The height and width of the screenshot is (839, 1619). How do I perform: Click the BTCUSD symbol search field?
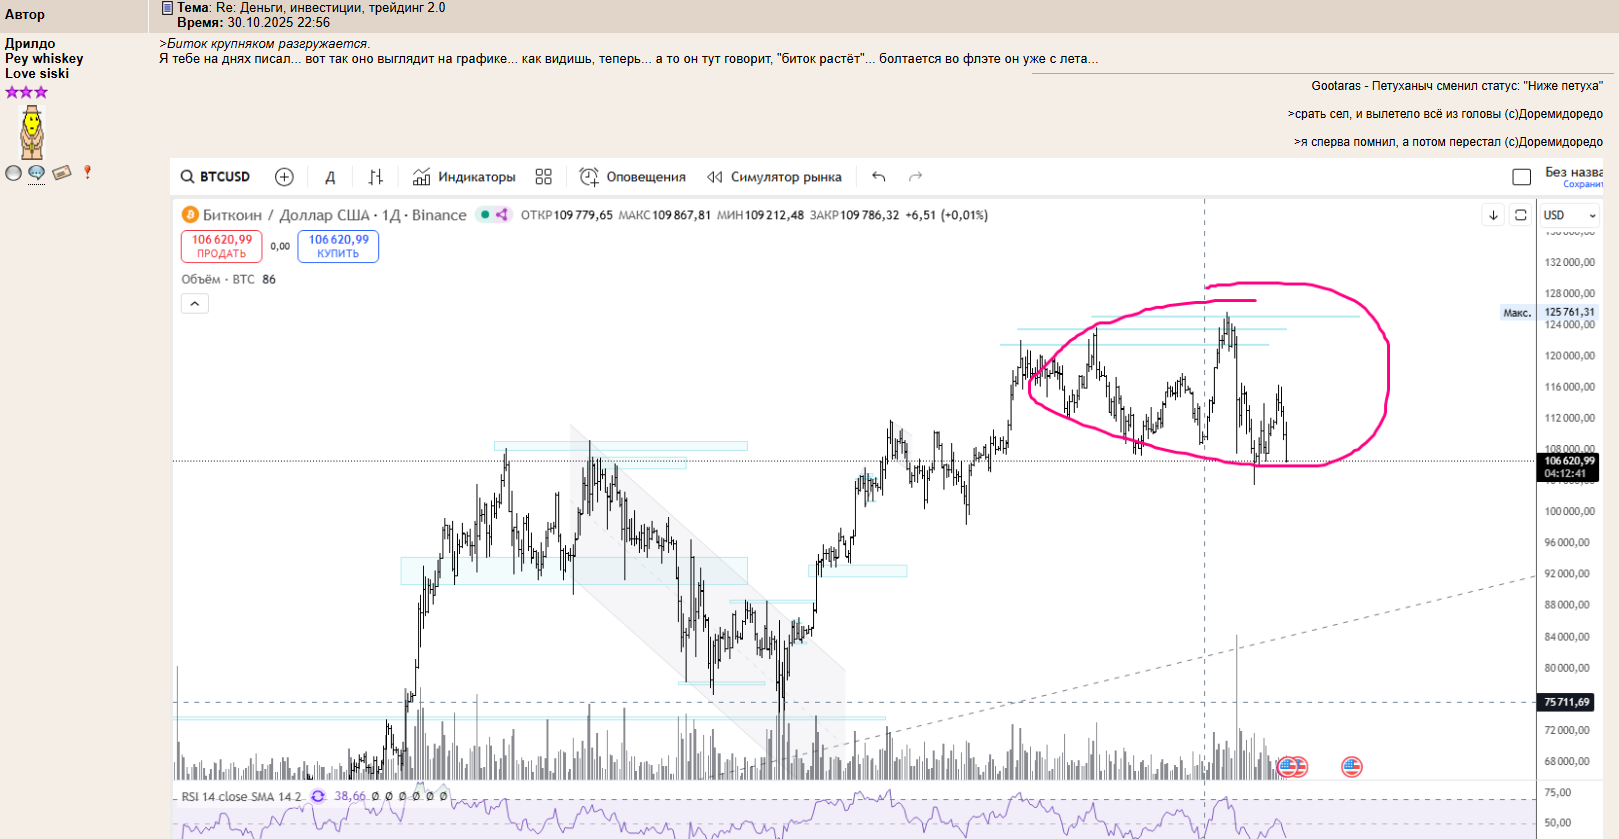click(x=216, y=177)
